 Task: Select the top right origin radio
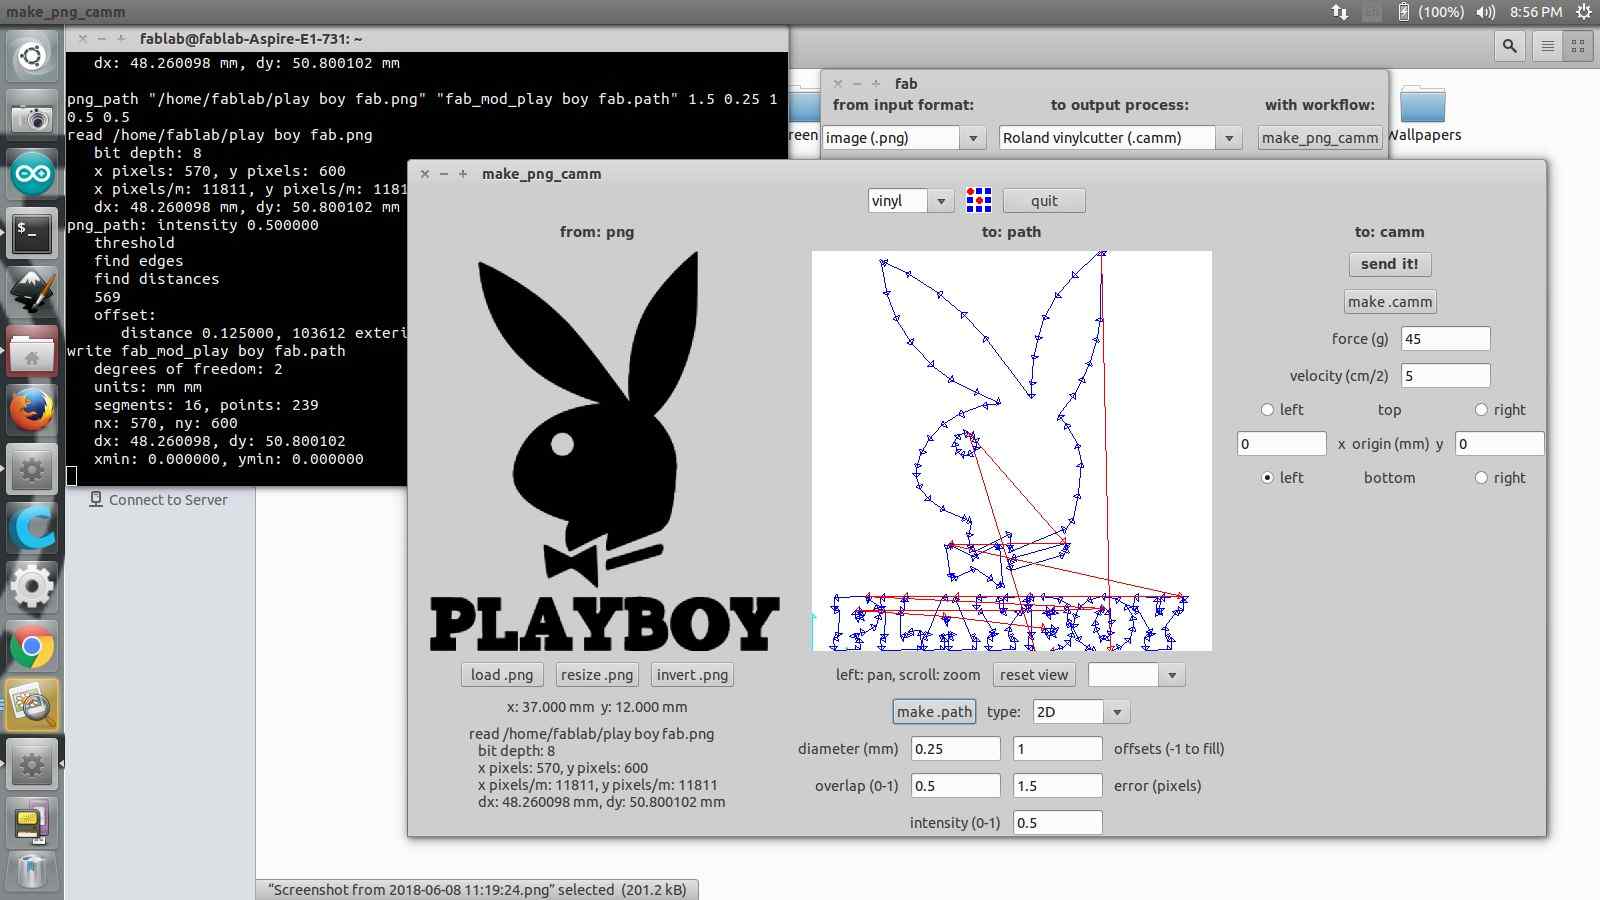coord(1481,410)
